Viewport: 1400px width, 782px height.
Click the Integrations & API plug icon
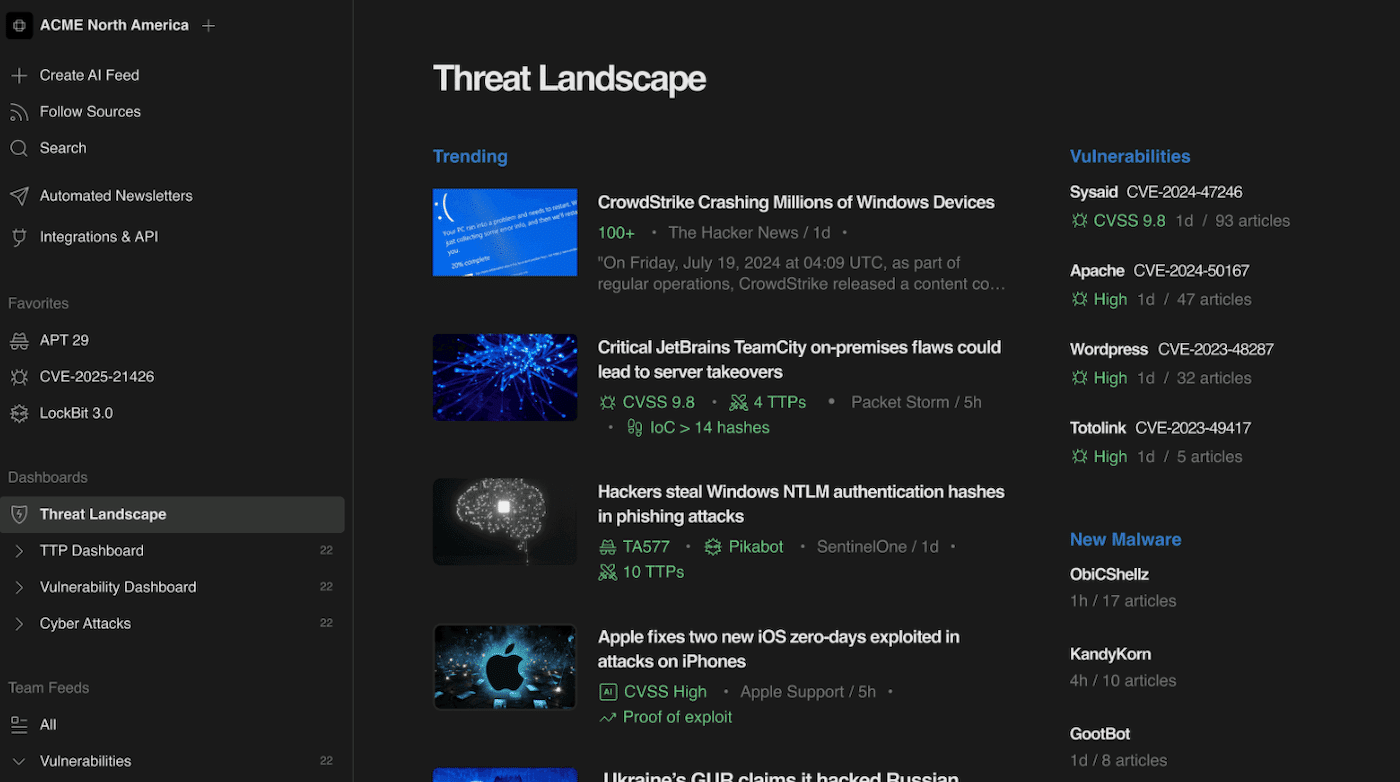19,237
